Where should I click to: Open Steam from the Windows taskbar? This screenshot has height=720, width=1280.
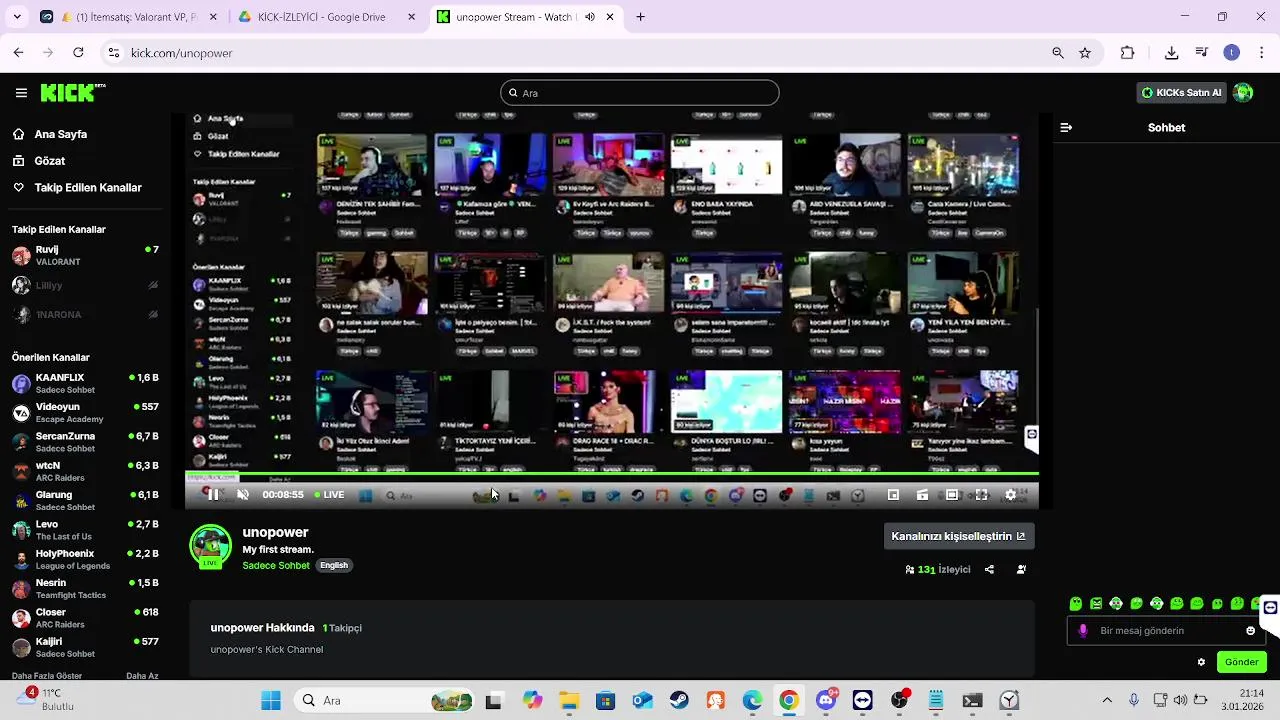[x=679, y=700]
